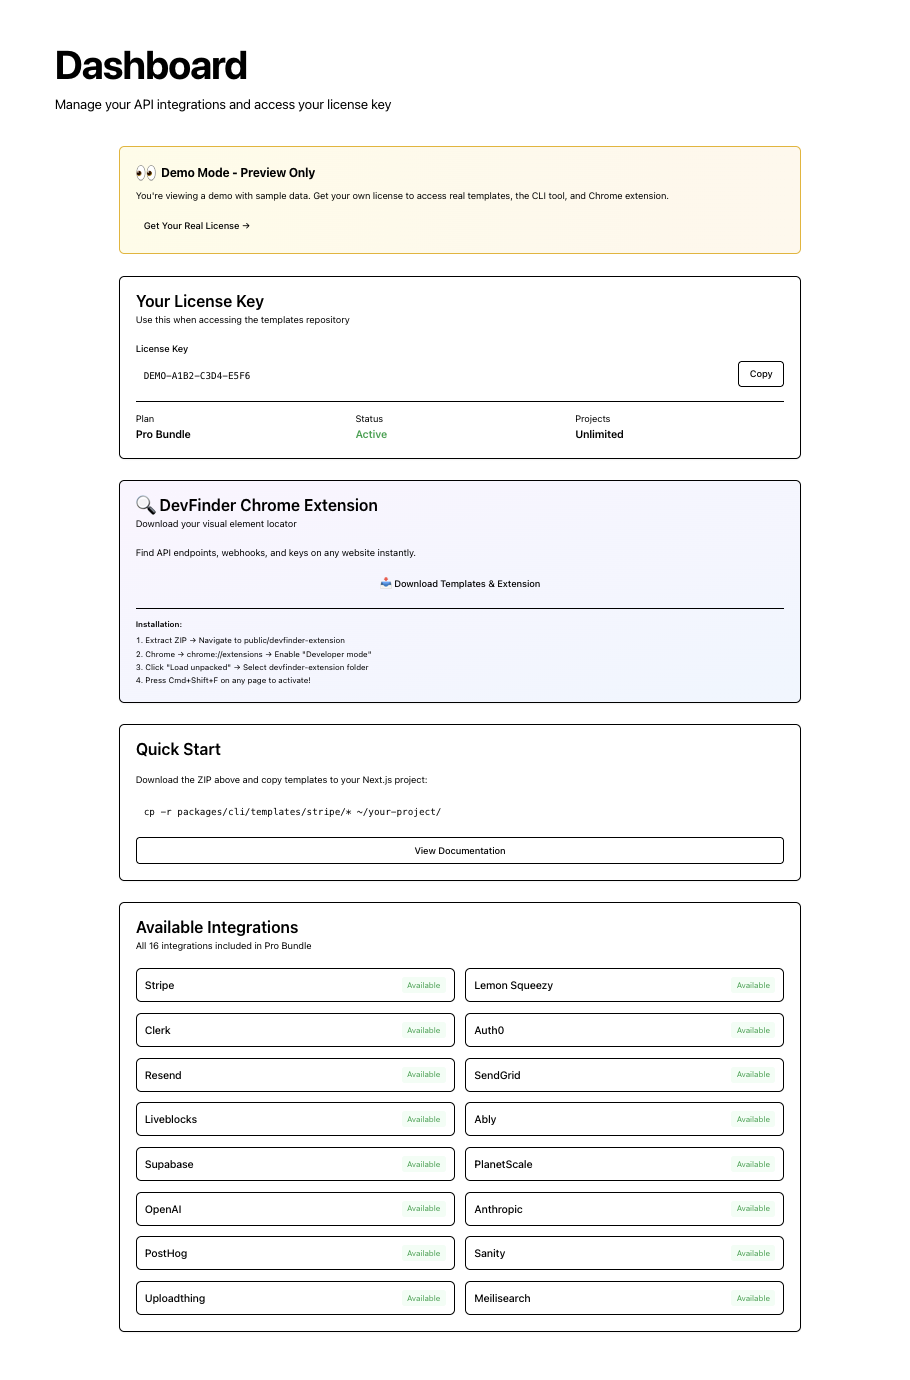Select the Anthropic integration card
The width and height of the screenshot is (910, 1380).
pos(624,1209)
